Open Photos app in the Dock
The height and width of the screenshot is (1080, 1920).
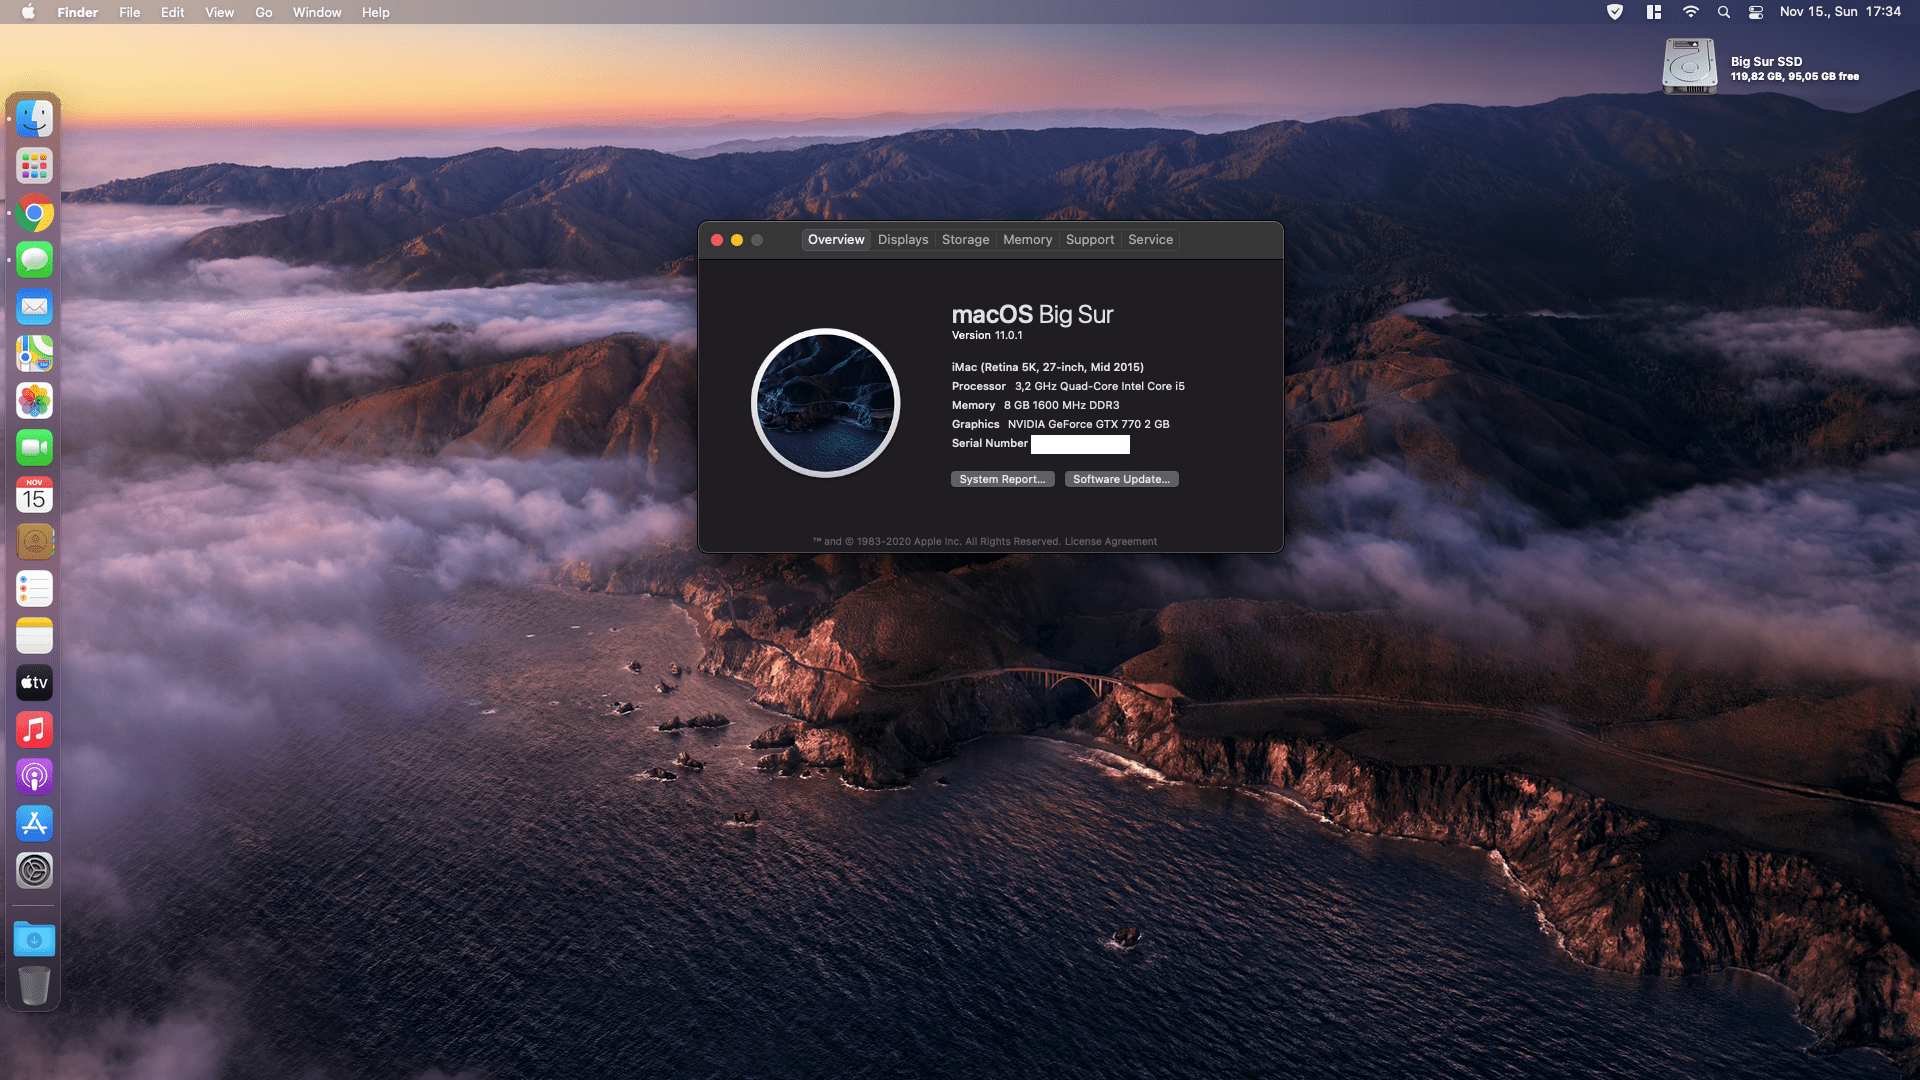pos(34,401)
